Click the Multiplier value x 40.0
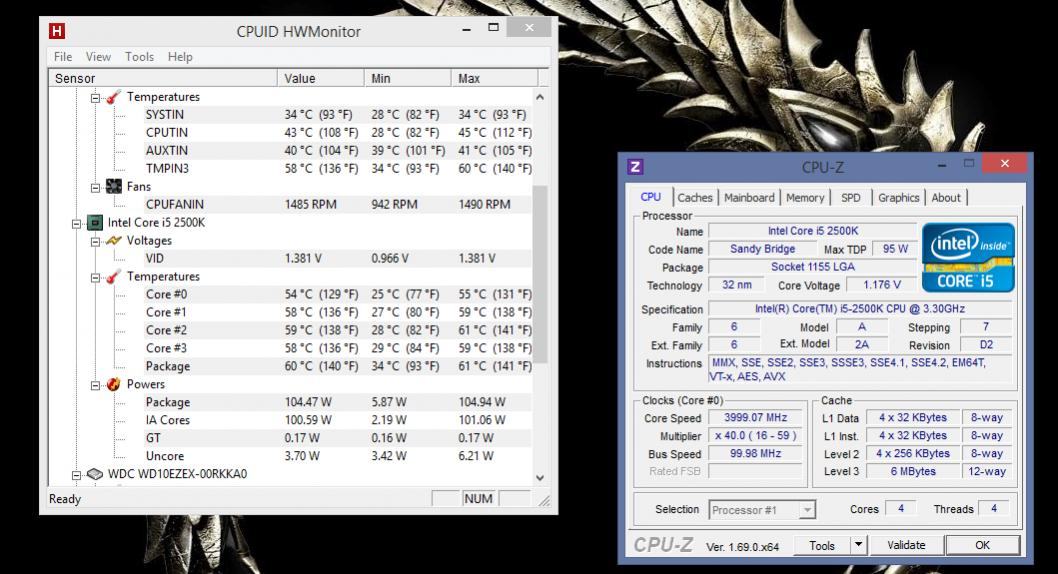 [x=755, y=436]
